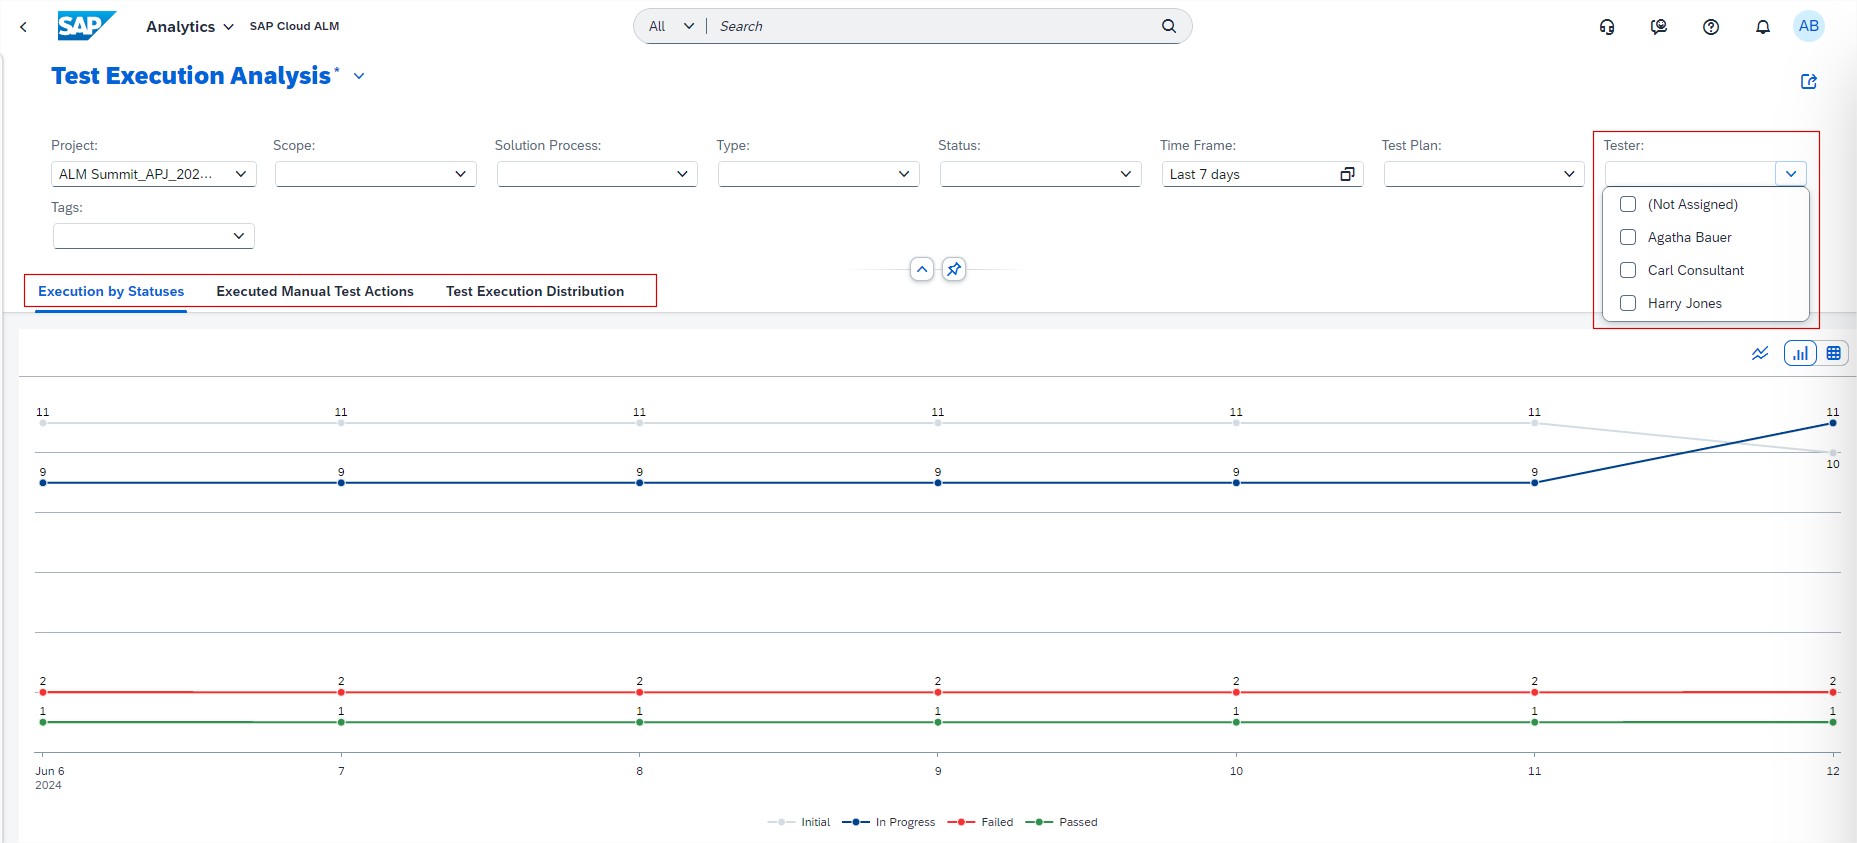Open the AB user profile avatar
The height and width of the screenshot is (843, 1857).
point(1808,26)
